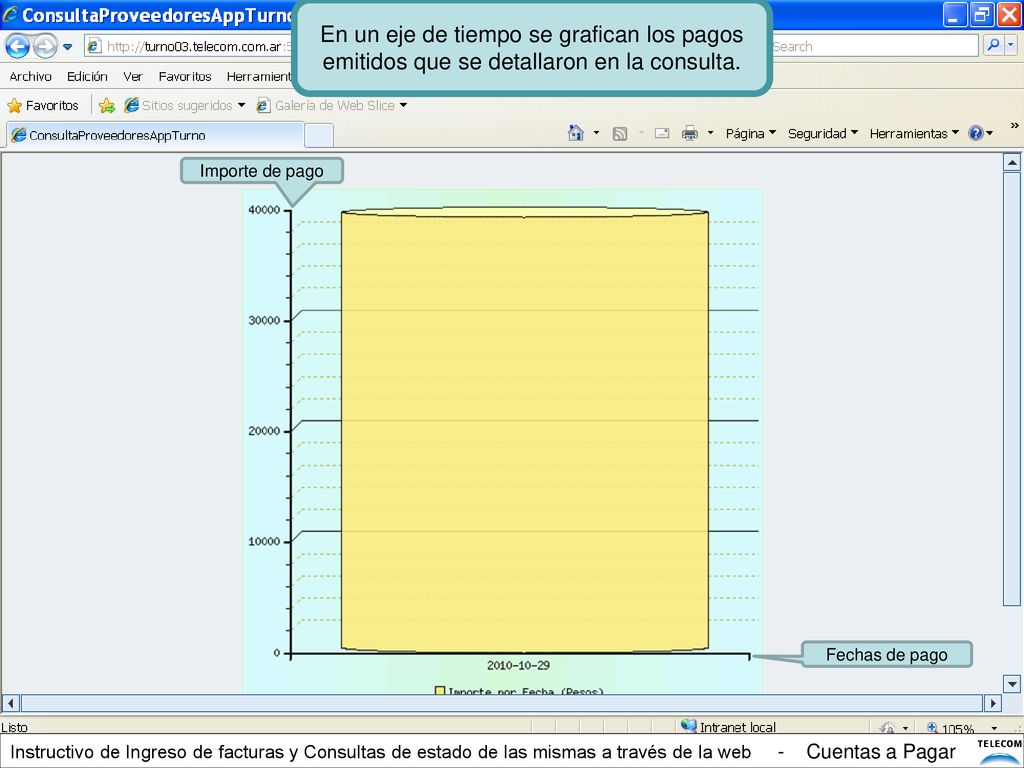Image resolution: width=1024 pixels, height=768 pixels.
Task: Expand the Galería de Web Slice dropdown arrow
Action: click(403, 105)
